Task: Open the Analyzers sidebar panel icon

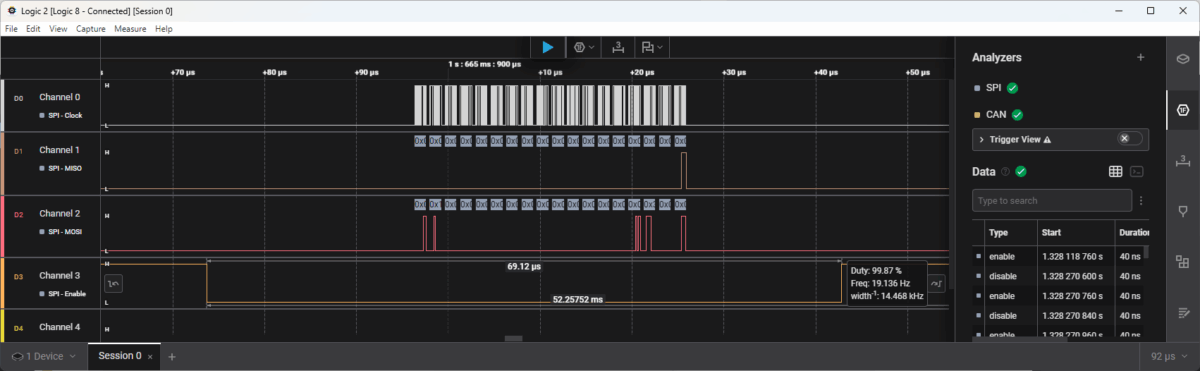Action: pos(1183,108)
